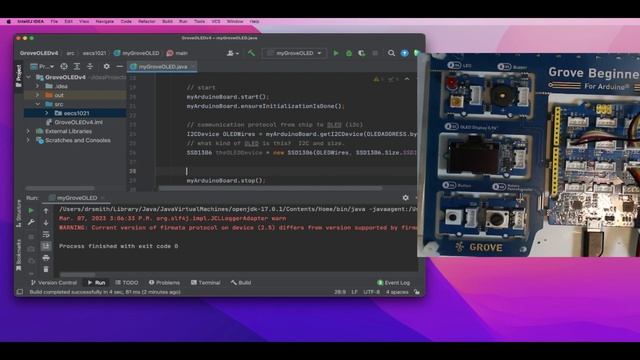
Task: Open Project panel gear options
Action: [107, 67]
